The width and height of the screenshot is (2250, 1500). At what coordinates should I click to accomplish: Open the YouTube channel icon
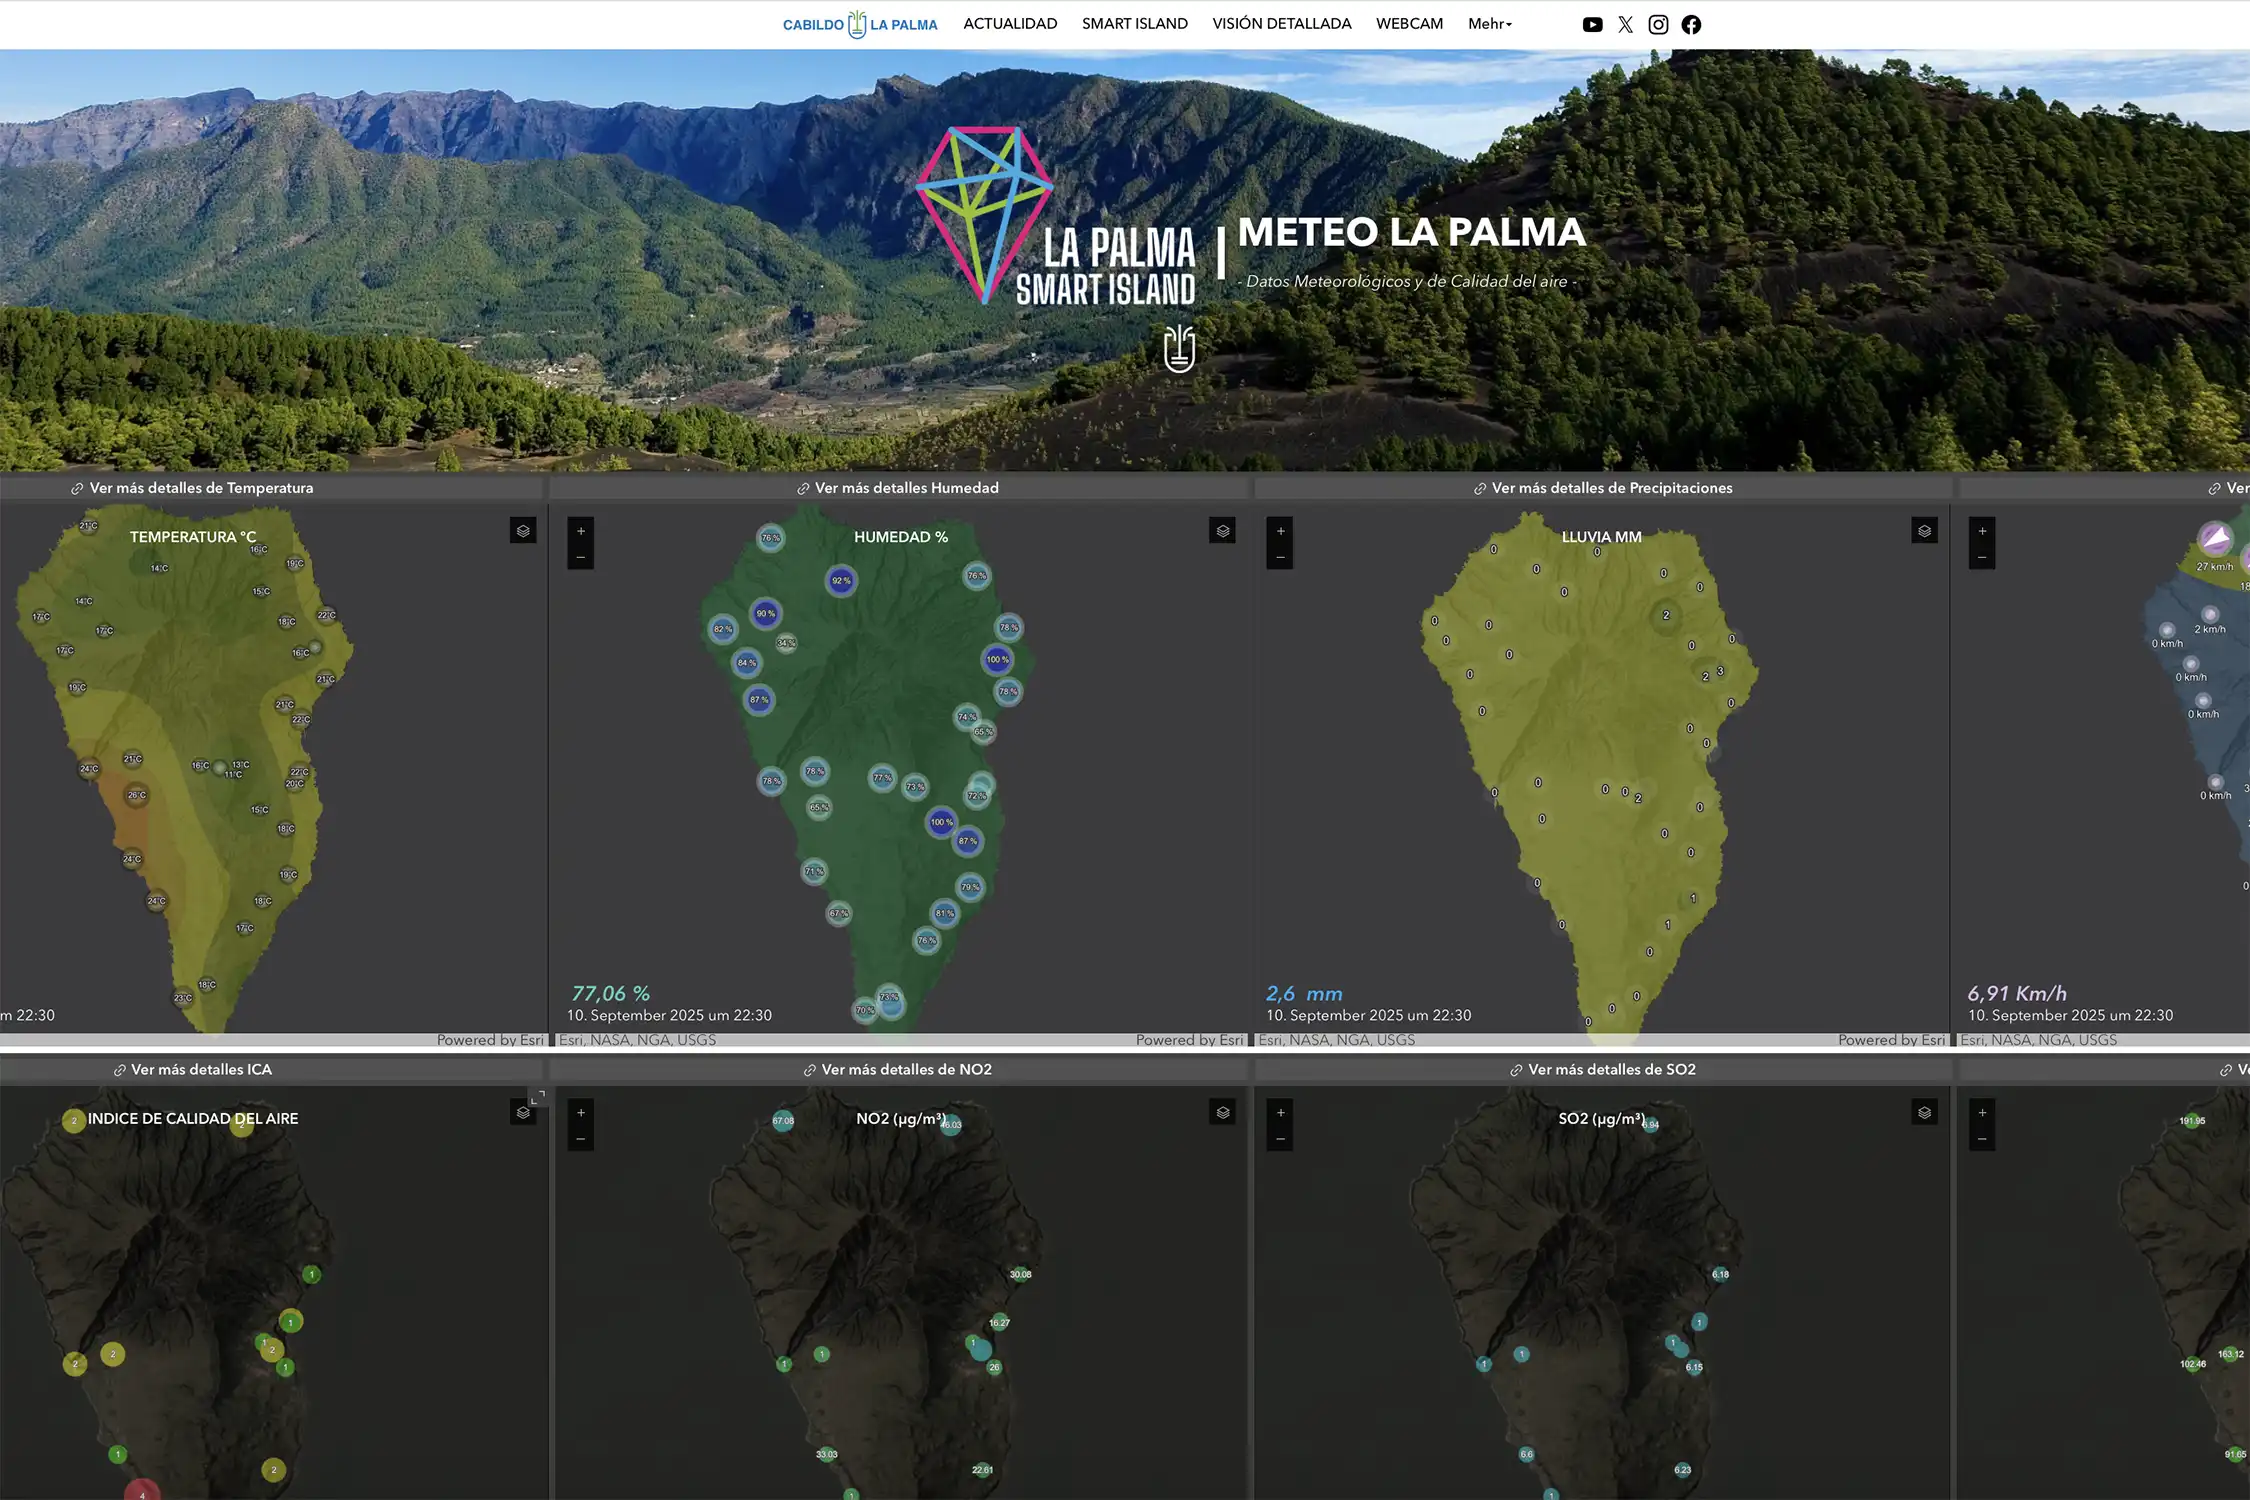1593,25
